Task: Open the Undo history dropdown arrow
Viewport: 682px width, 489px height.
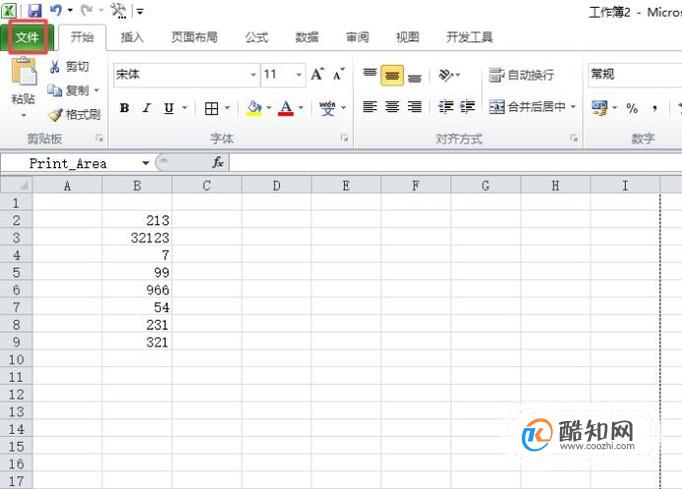Action: [x=70, y=10]
